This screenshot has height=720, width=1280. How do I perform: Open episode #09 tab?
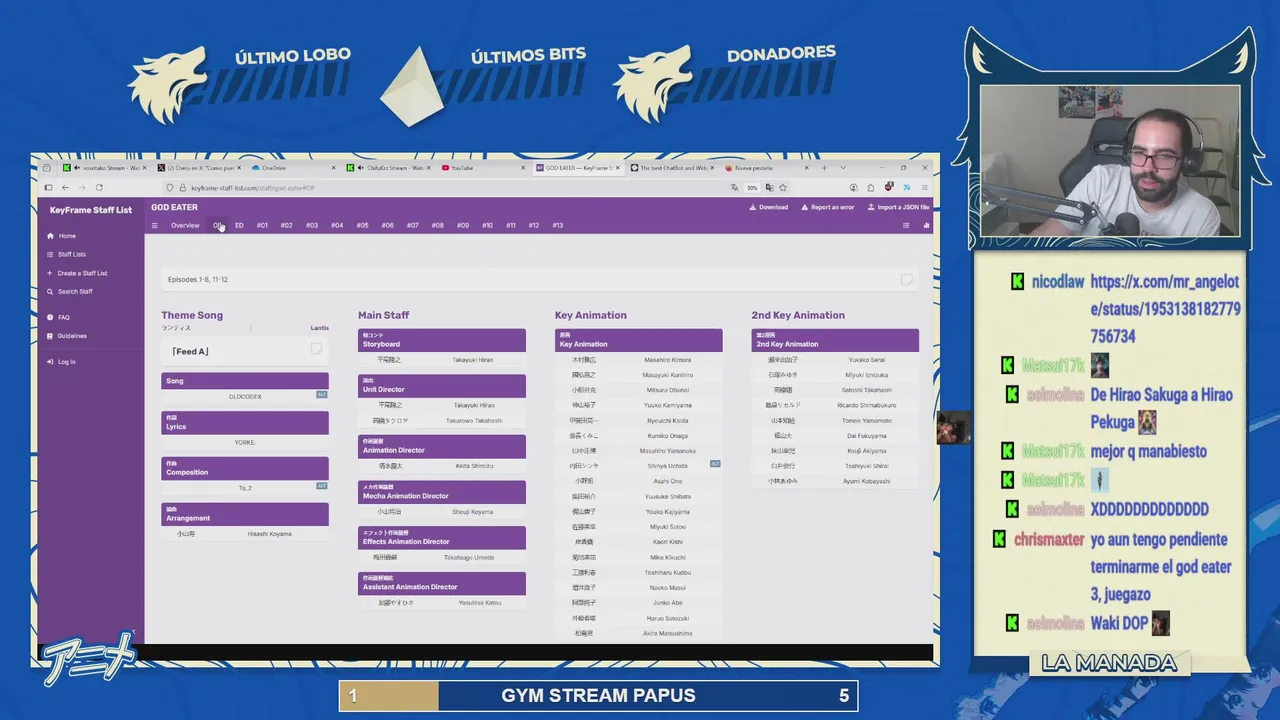tap(463, 225)
